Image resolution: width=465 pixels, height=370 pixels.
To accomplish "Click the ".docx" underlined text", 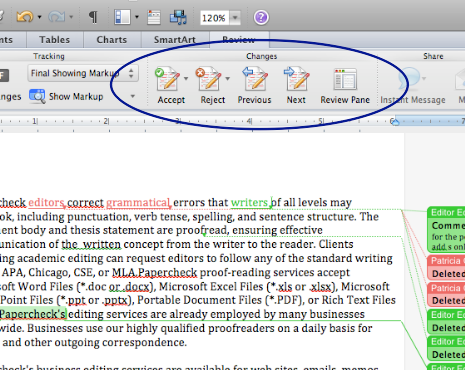I will point(135,287).
